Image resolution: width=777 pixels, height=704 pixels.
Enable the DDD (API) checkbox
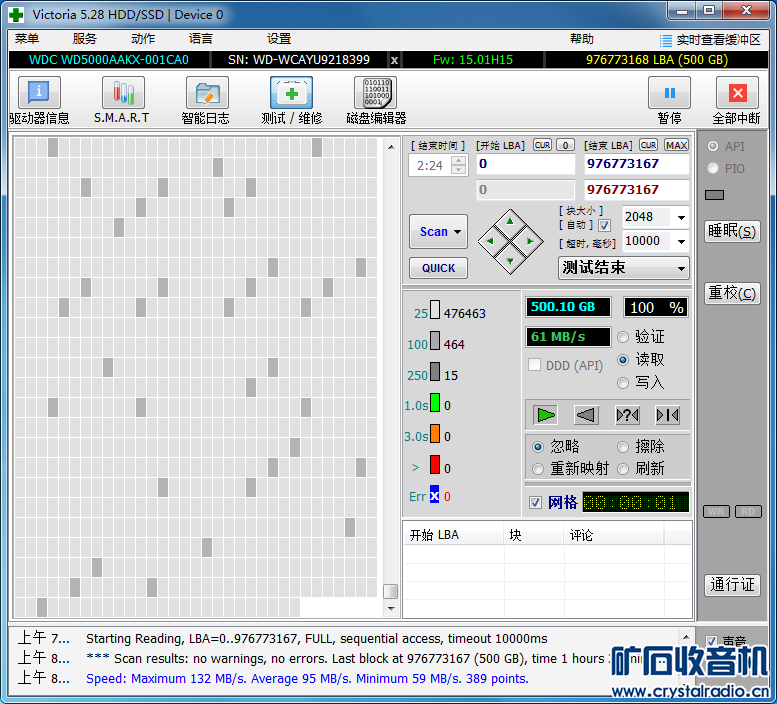click(x=535, y=365)
